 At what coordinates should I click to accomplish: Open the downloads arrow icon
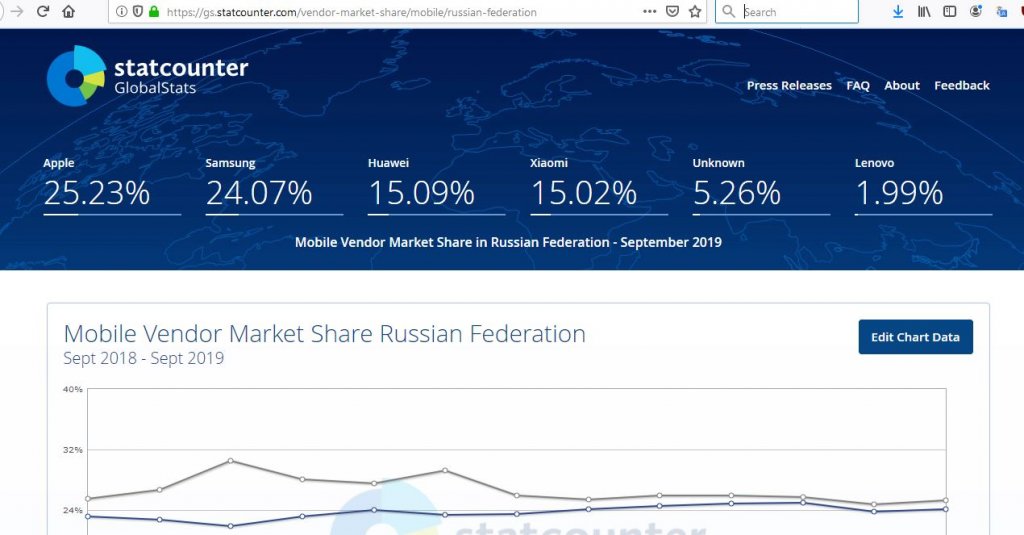898,11
